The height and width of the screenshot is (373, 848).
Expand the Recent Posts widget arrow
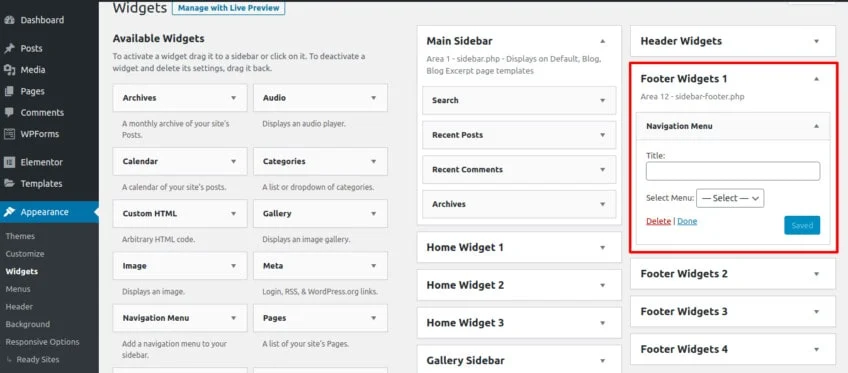[602, 135]
